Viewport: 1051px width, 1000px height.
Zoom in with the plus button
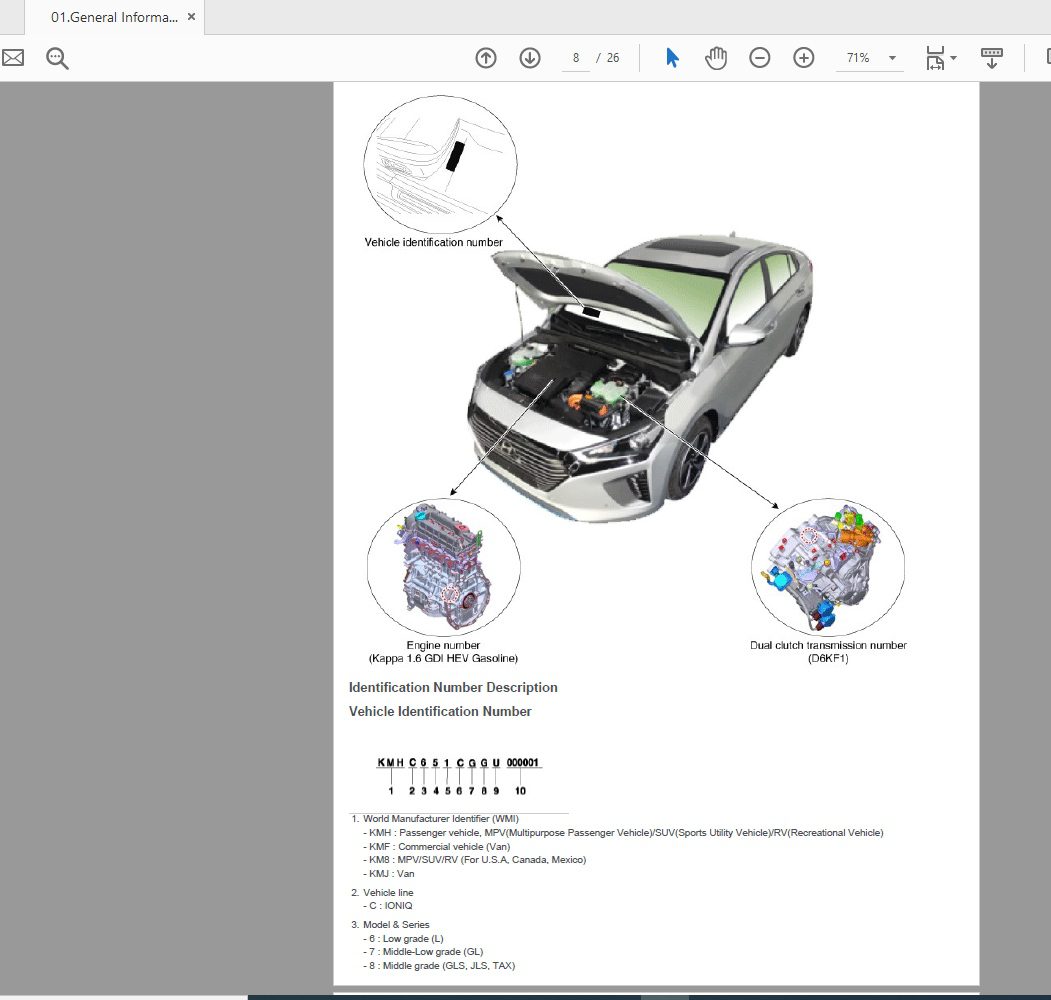point(804,58)
